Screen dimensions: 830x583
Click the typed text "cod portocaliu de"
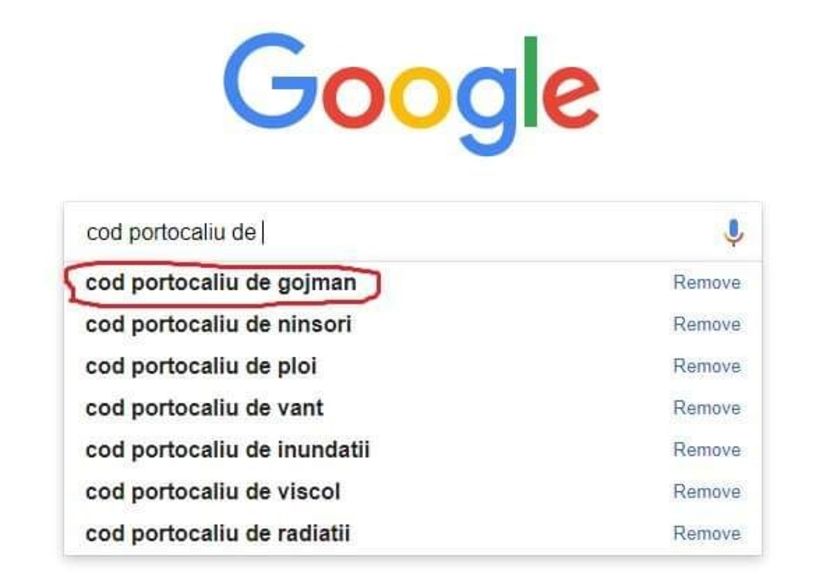click(170, 233)
